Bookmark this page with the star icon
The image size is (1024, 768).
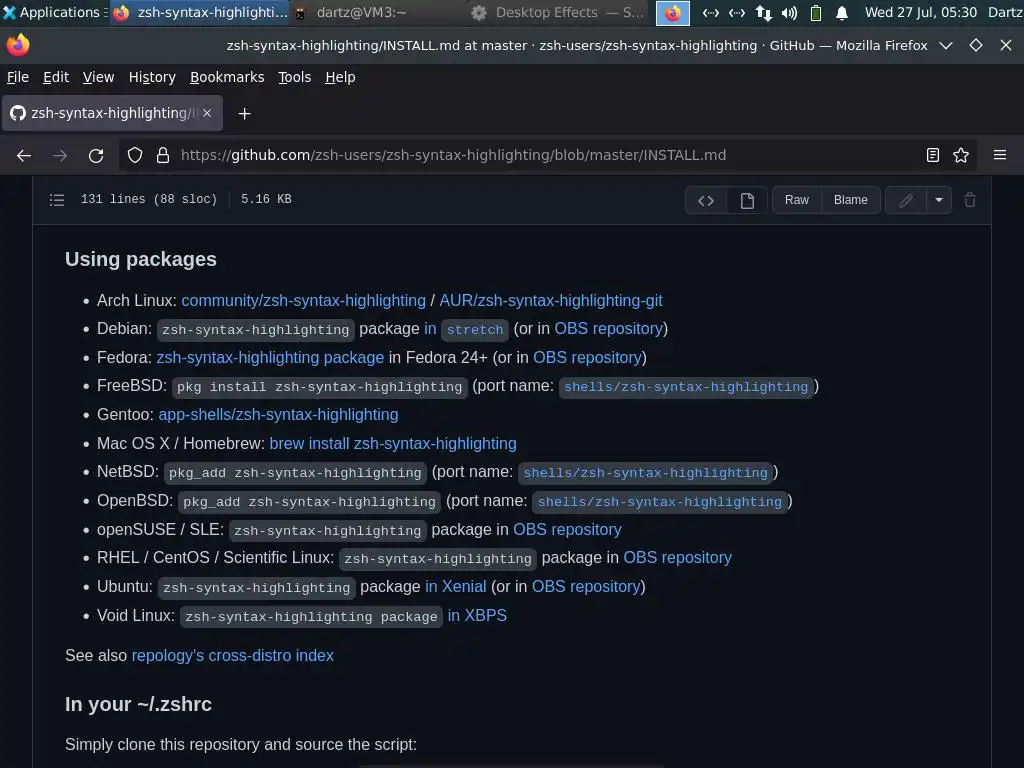click(x=961, y=155)
